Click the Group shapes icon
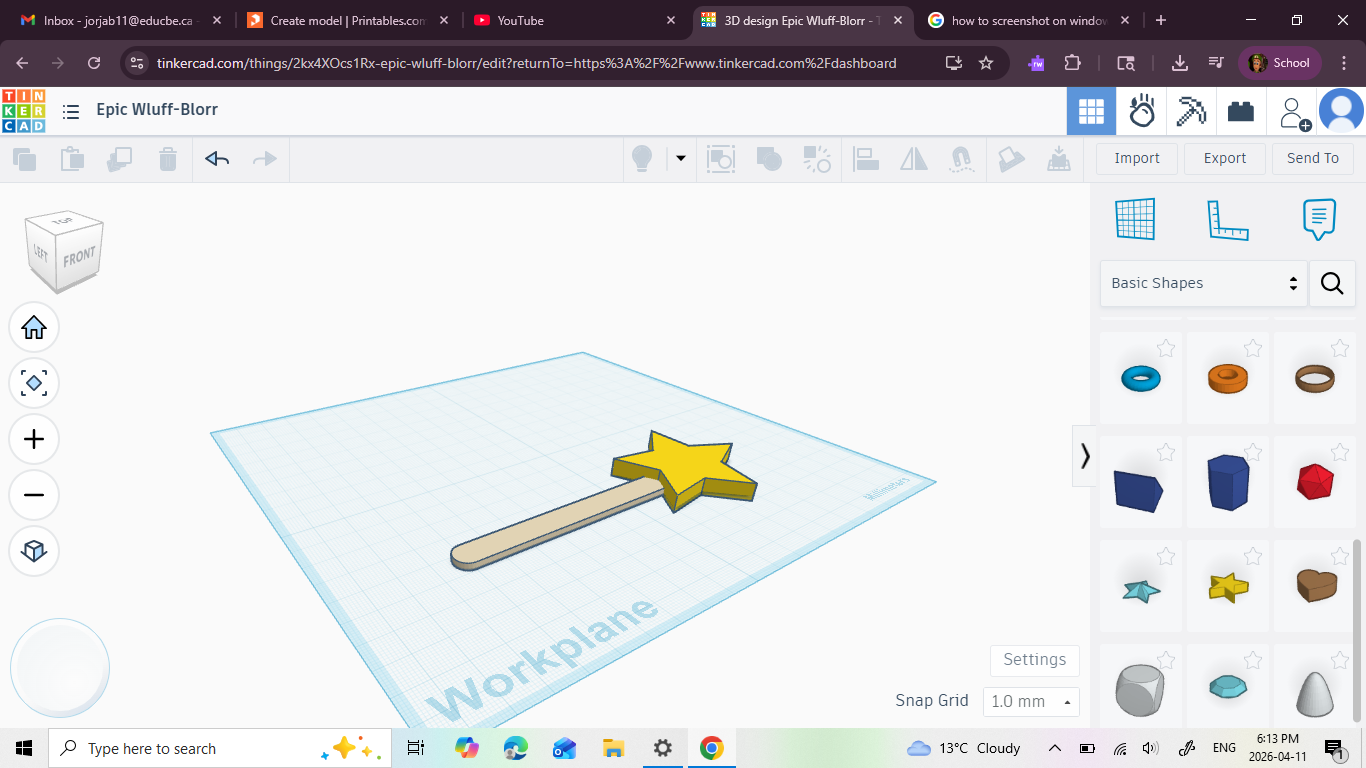This screenshot has height=768, width=1366. click(768, 158)
